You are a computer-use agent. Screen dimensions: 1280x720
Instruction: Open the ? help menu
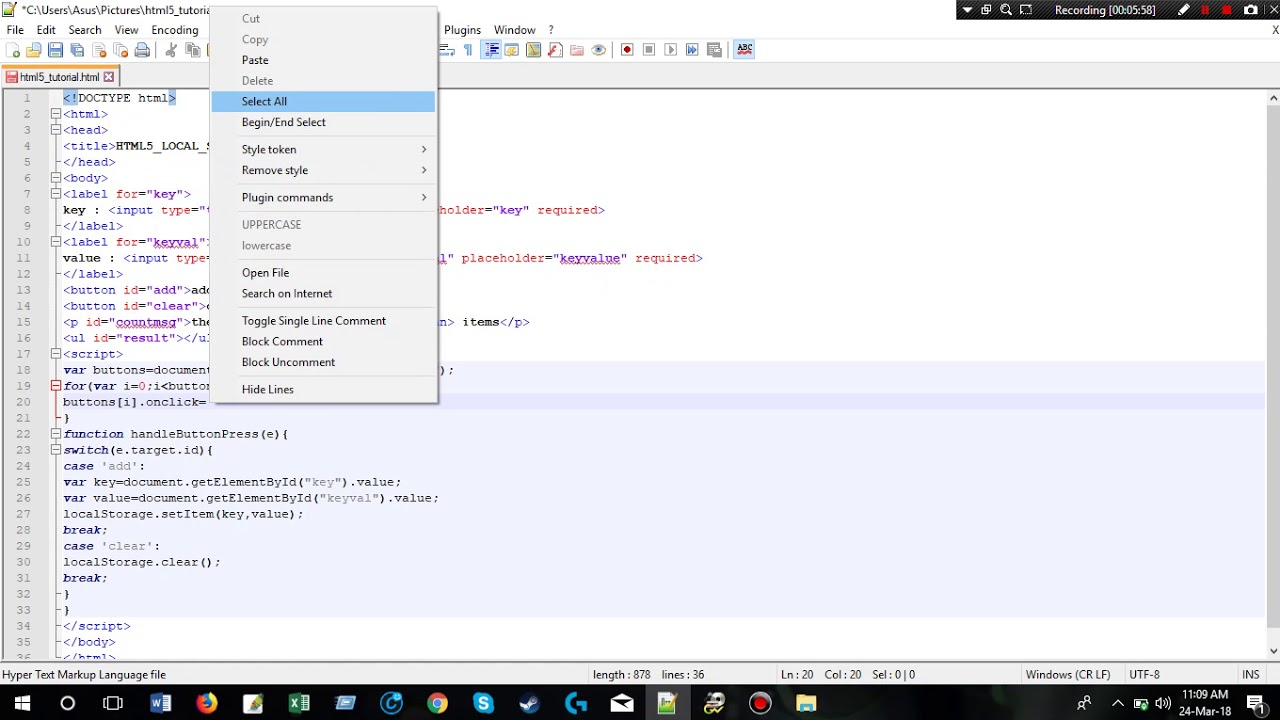551,30
